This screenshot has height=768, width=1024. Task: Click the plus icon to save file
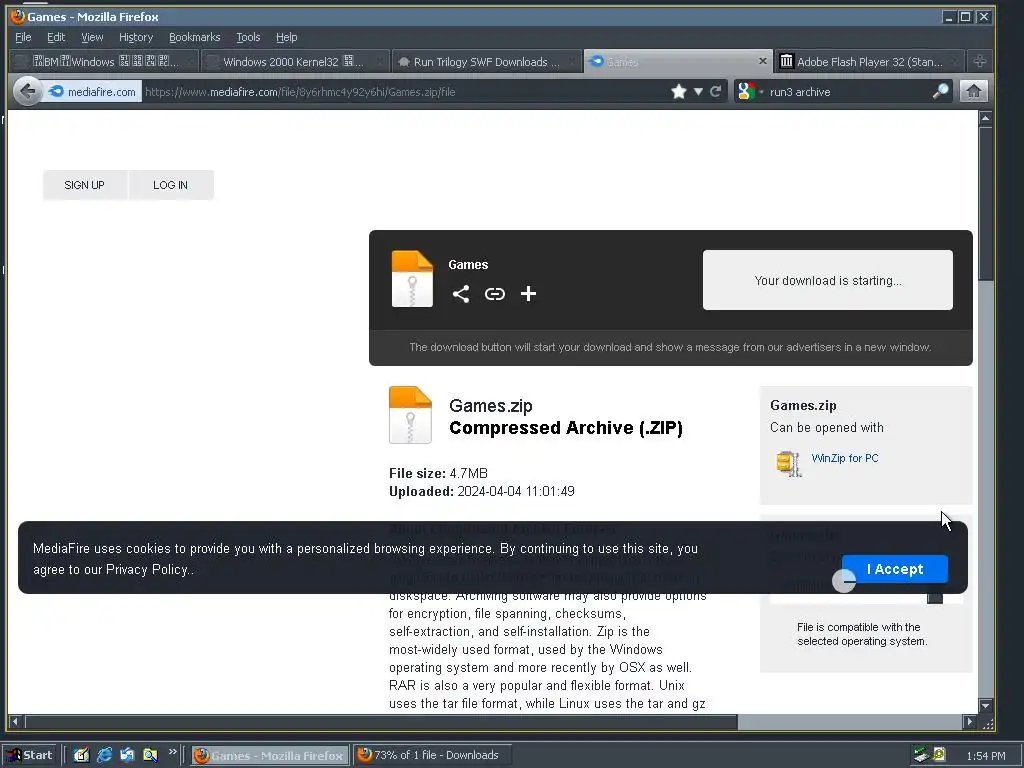pyautogui.click(x=528, y=294)
